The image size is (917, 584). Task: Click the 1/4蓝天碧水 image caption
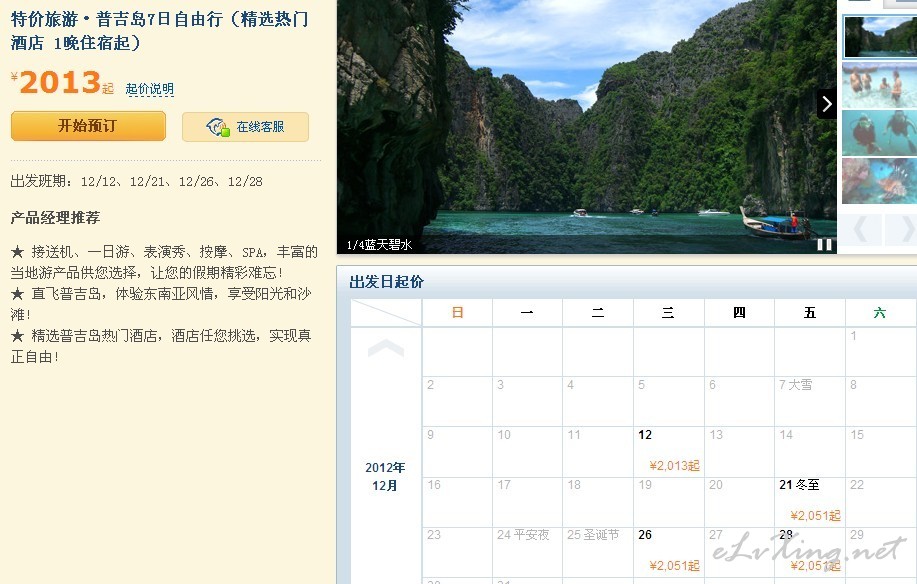click(x=379, y=245)
